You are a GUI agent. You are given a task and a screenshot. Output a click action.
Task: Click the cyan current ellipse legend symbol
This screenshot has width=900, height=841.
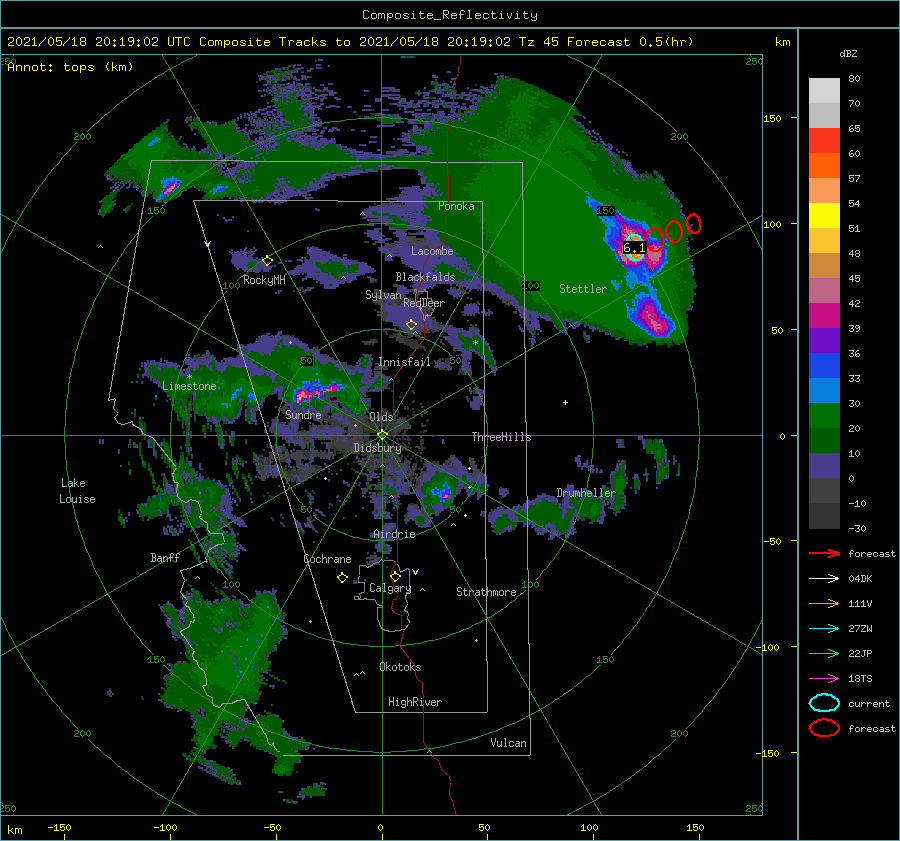(824, 703)
